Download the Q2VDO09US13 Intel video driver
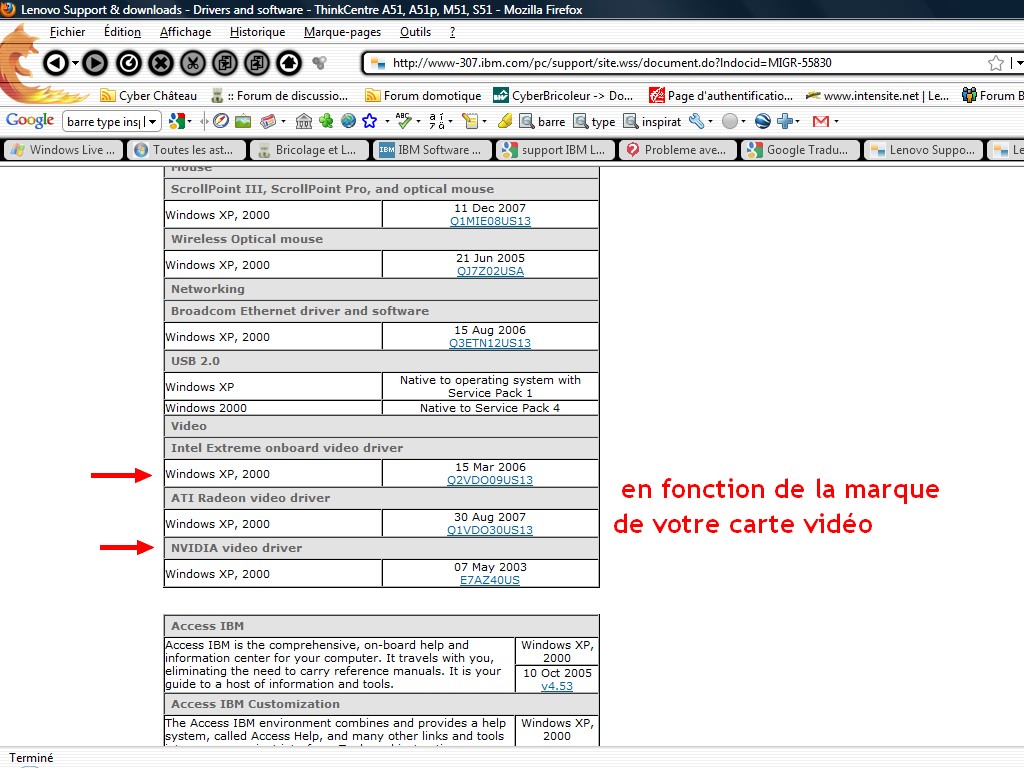Viewport: 1024px width, 768px height. click(x=490, y=480)
